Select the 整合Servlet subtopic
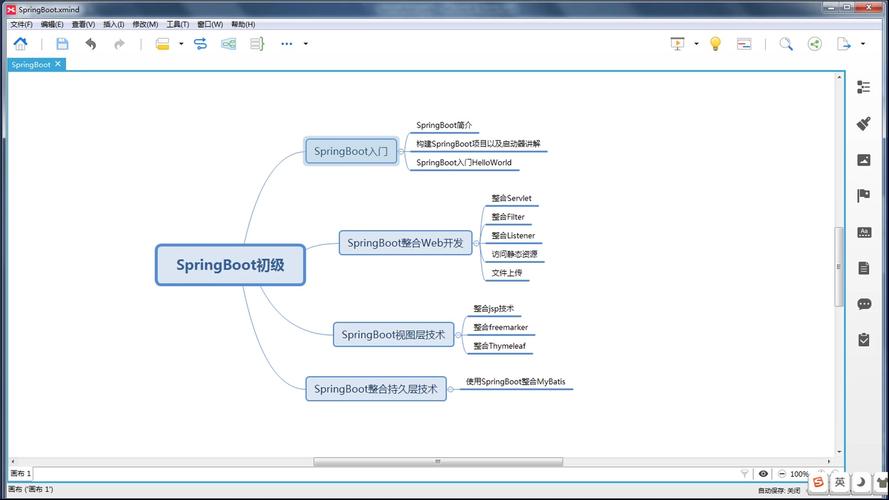The width and height of the screenshot is (889, 500). [x=511, y=198]
